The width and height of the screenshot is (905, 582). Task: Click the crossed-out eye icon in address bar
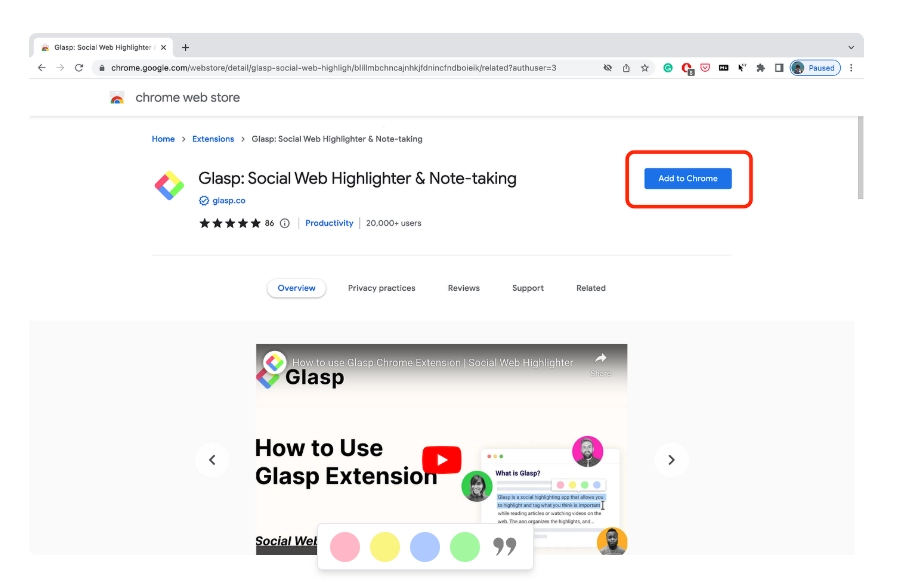(608, 68)
